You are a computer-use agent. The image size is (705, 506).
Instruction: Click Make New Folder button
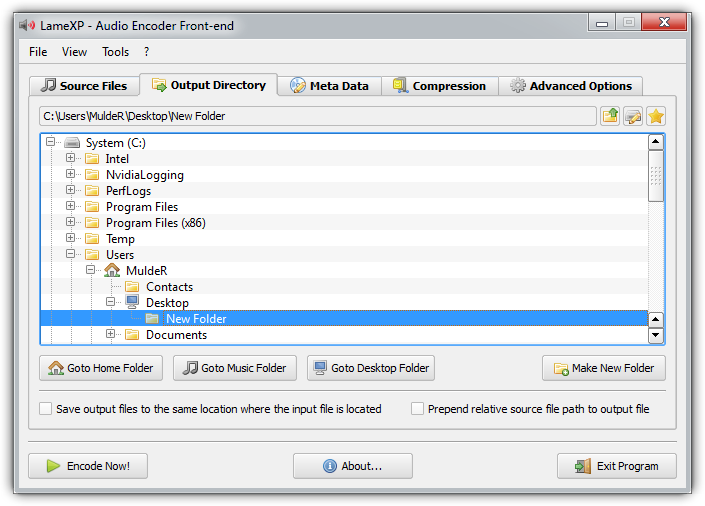[604, 368]
